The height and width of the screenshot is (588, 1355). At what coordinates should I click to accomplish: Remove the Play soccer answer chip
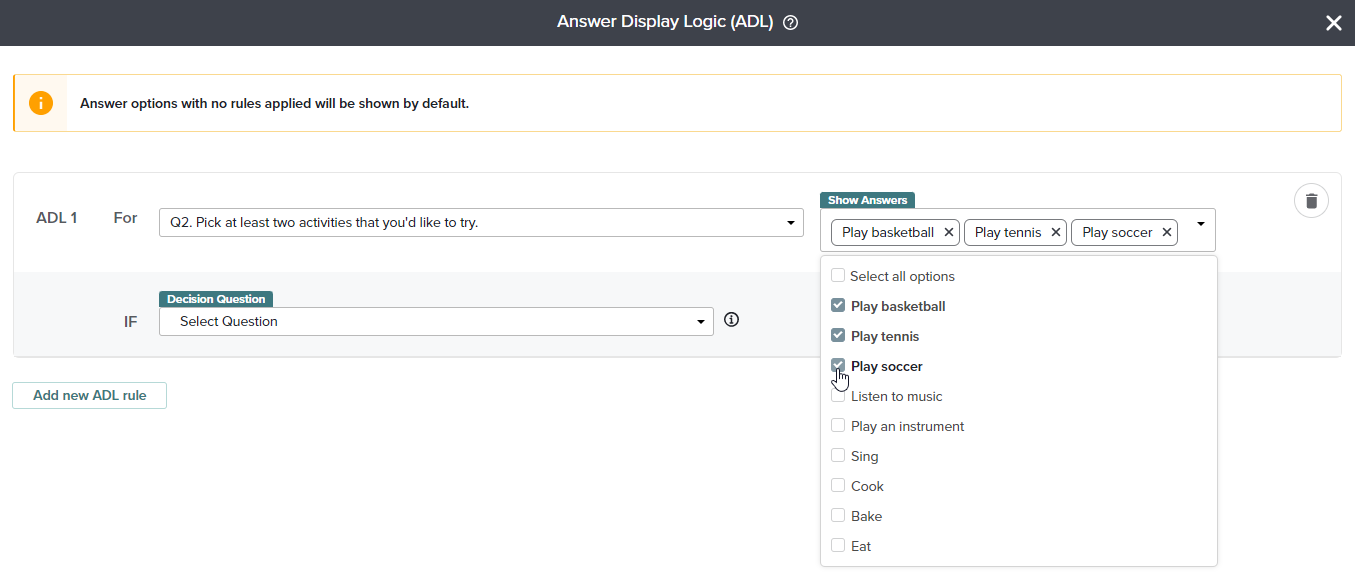click(1166, 232)
